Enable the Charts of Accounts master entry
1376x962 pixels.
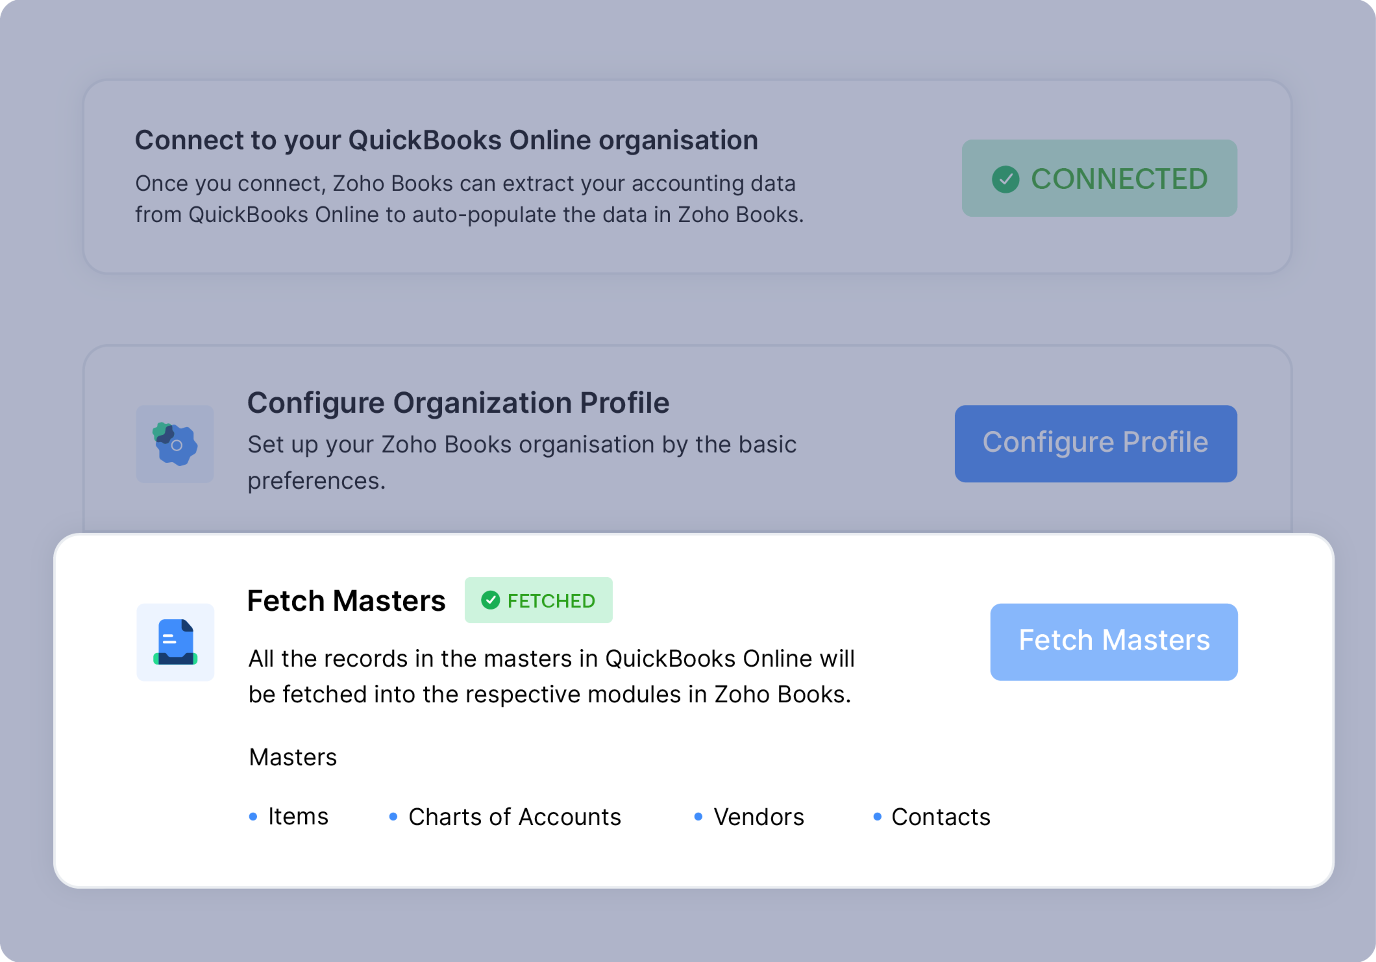tap(514, 817)
